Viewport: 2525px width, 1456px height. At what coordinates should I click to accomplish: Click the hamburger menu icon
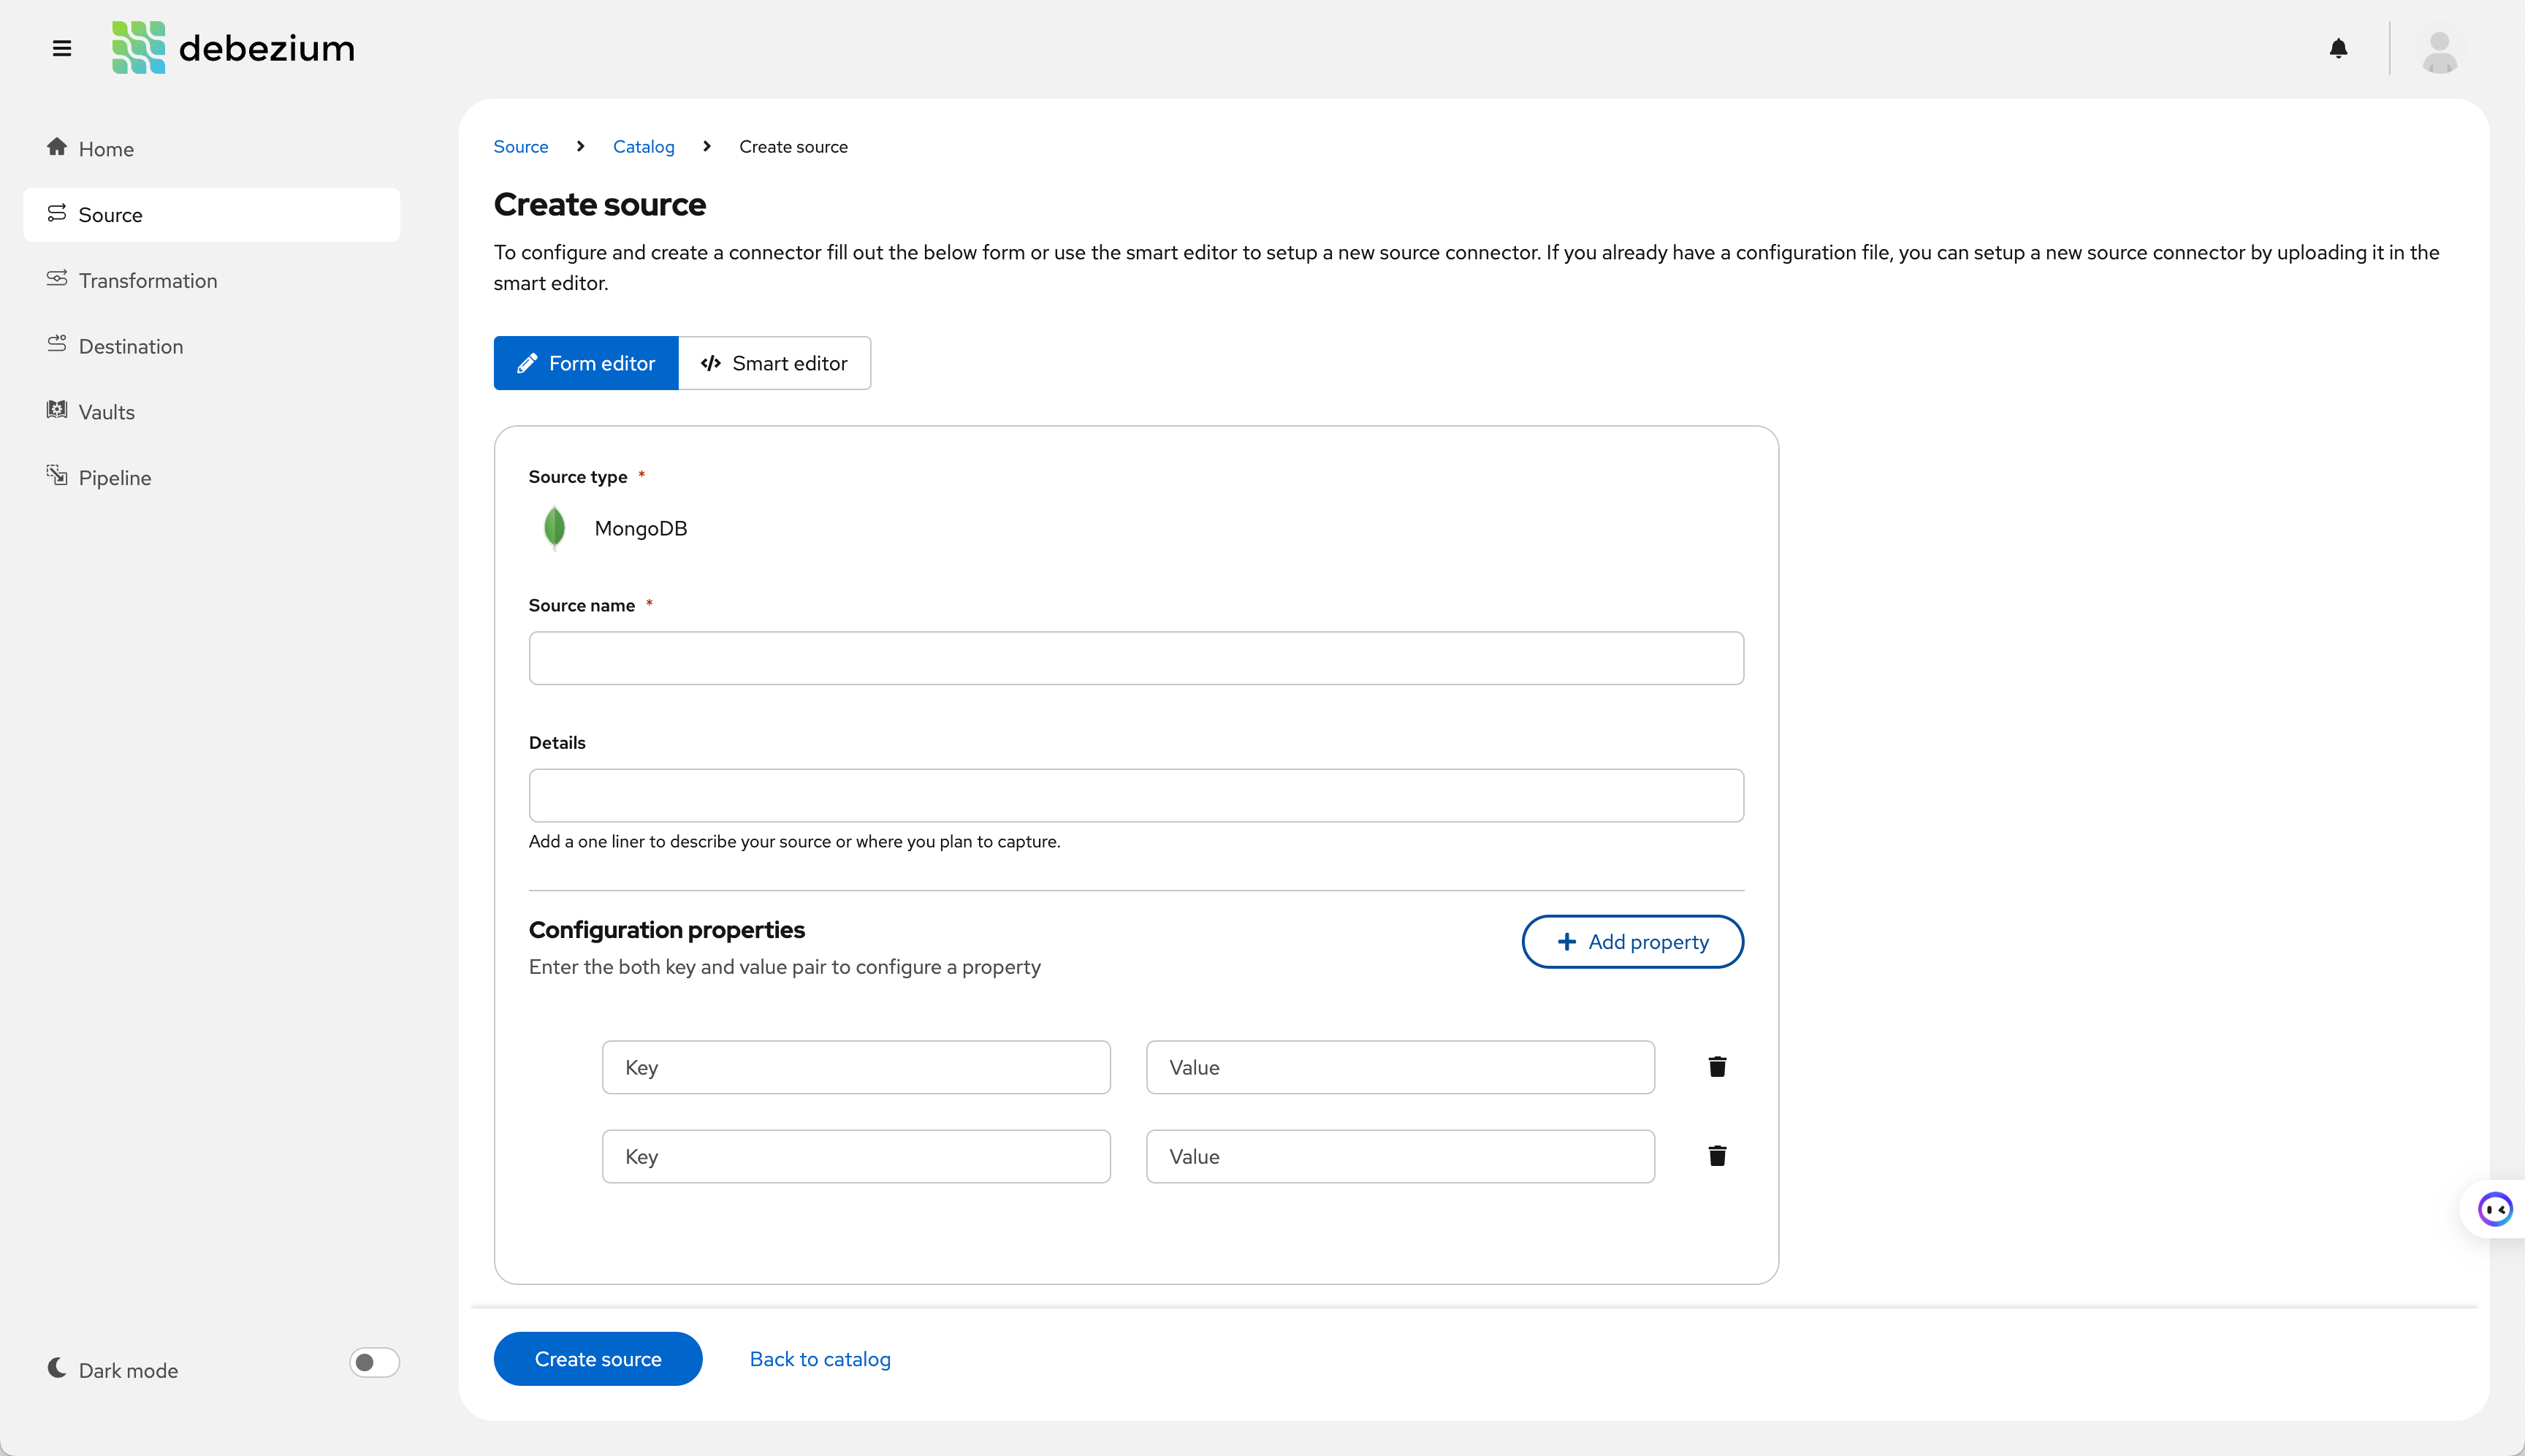tap(62, 48)
